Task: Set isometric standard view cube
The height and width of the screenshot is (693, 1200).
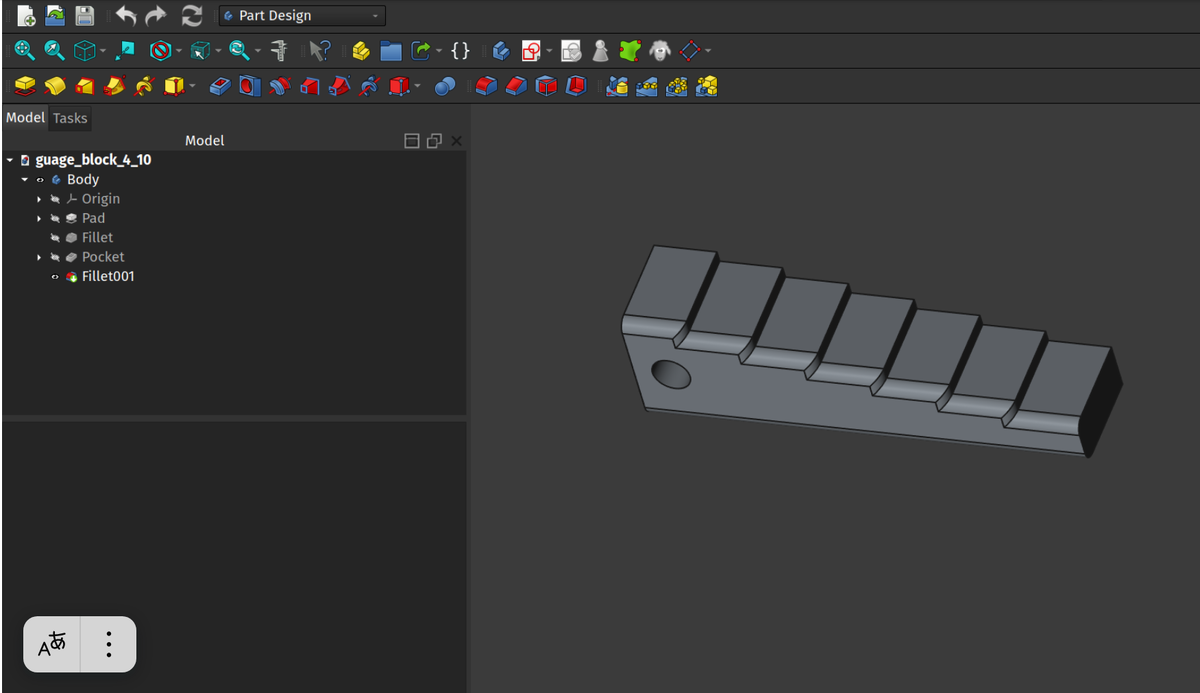Action: 85,50
